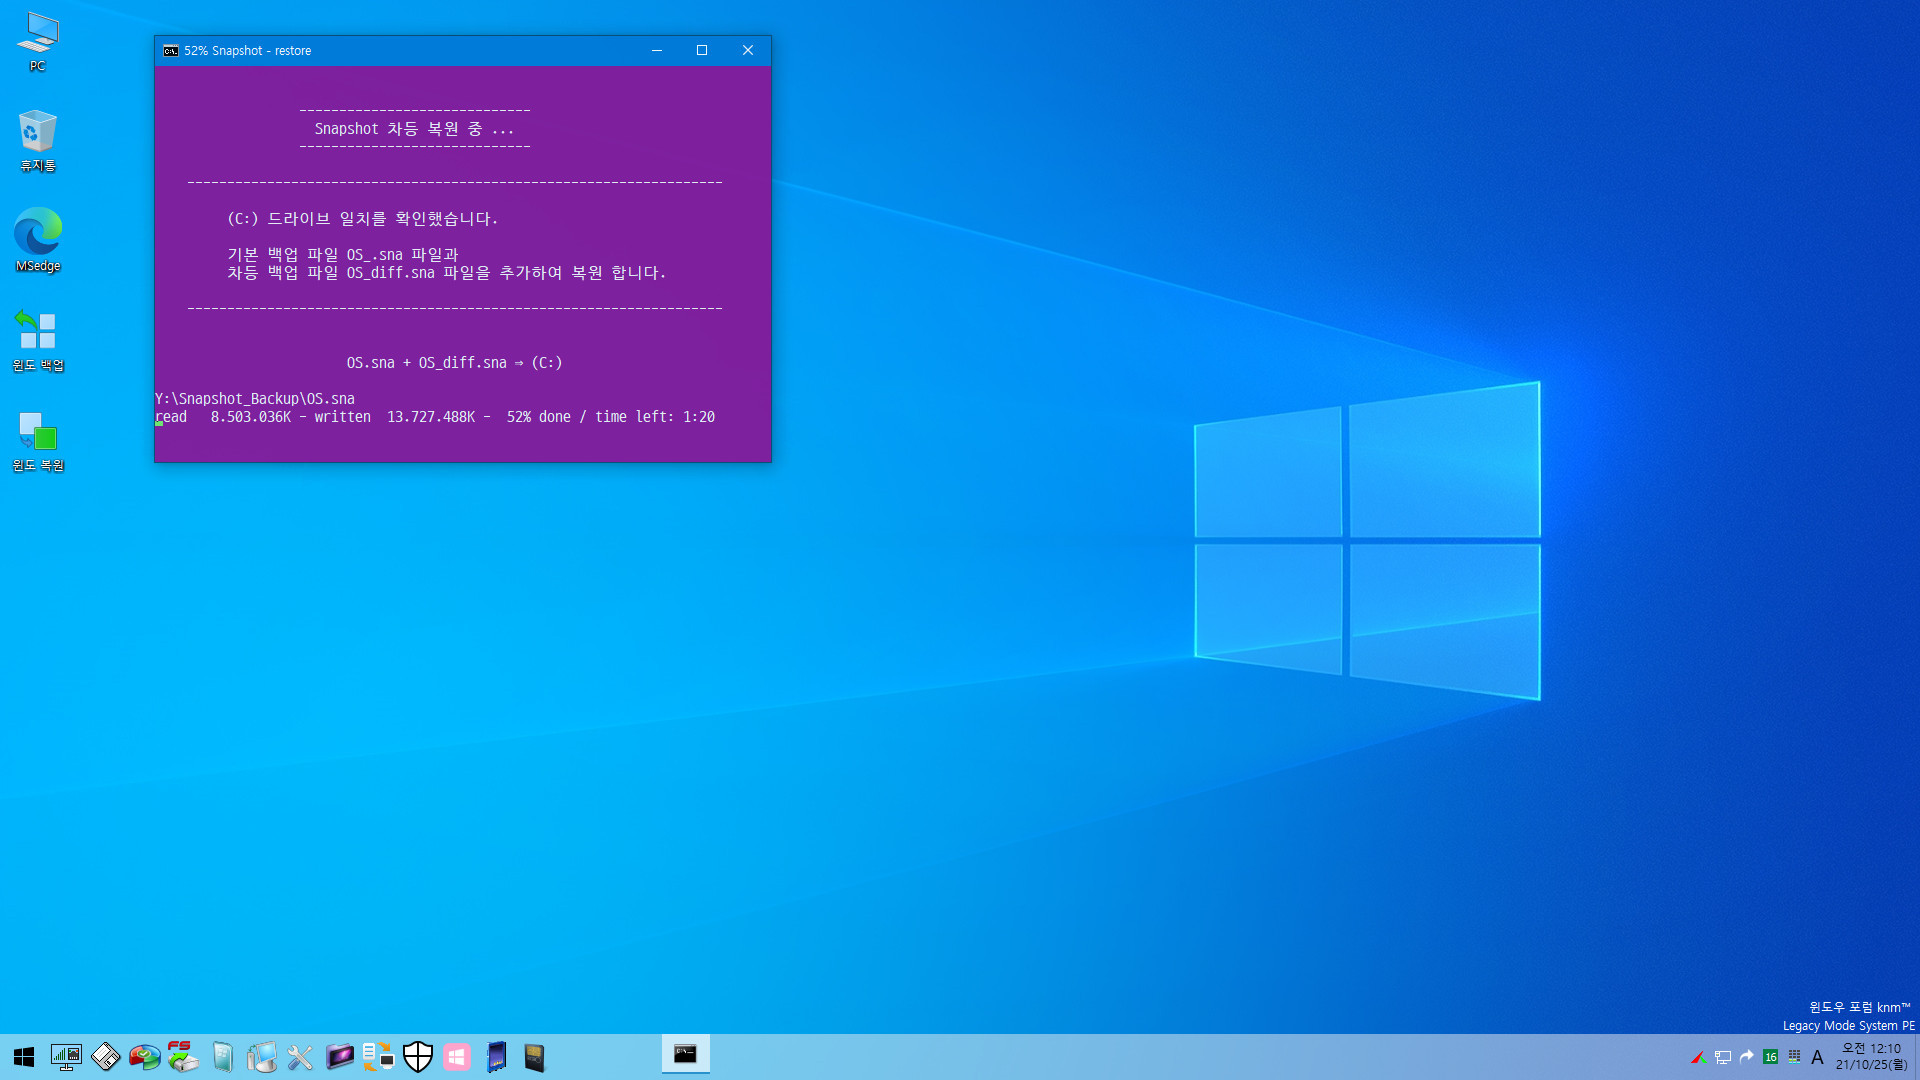Viewport: 1920px width, 1080px height.
Task: Select the 윈도 백업 desktop shortcut
Action: (x=38, y=340)
